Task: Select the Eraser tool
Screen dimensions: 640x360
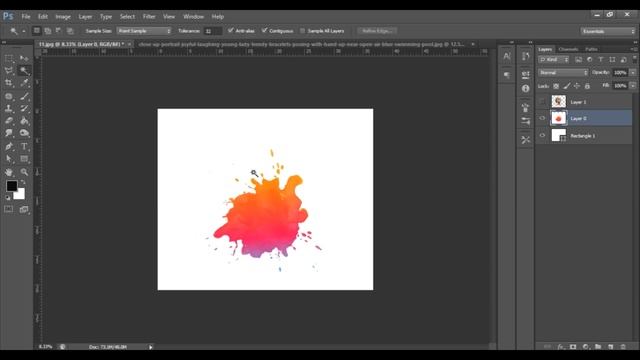Action: coord(9,121)
